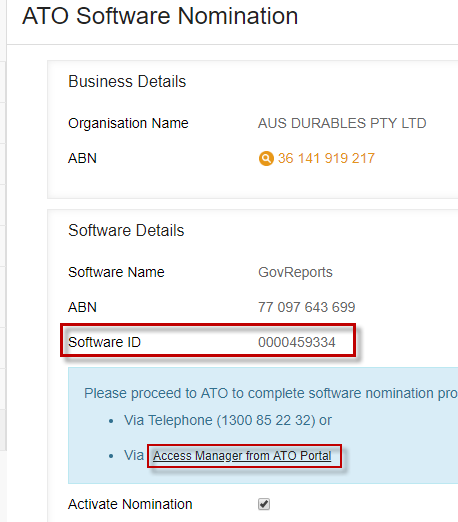Viewport: 458px width, 522px height.
Task: Click the Software ID label
Action: click(x=105, y=342)
